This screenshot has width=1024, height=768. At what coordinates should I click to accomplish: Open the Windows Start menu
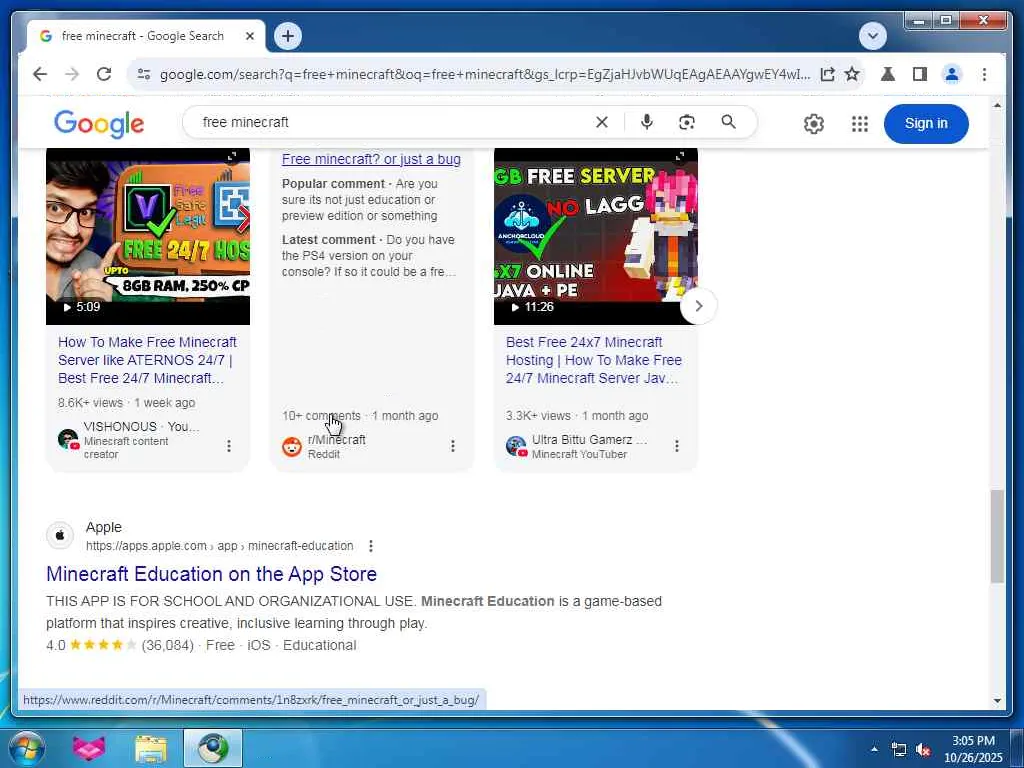[25, 748]
